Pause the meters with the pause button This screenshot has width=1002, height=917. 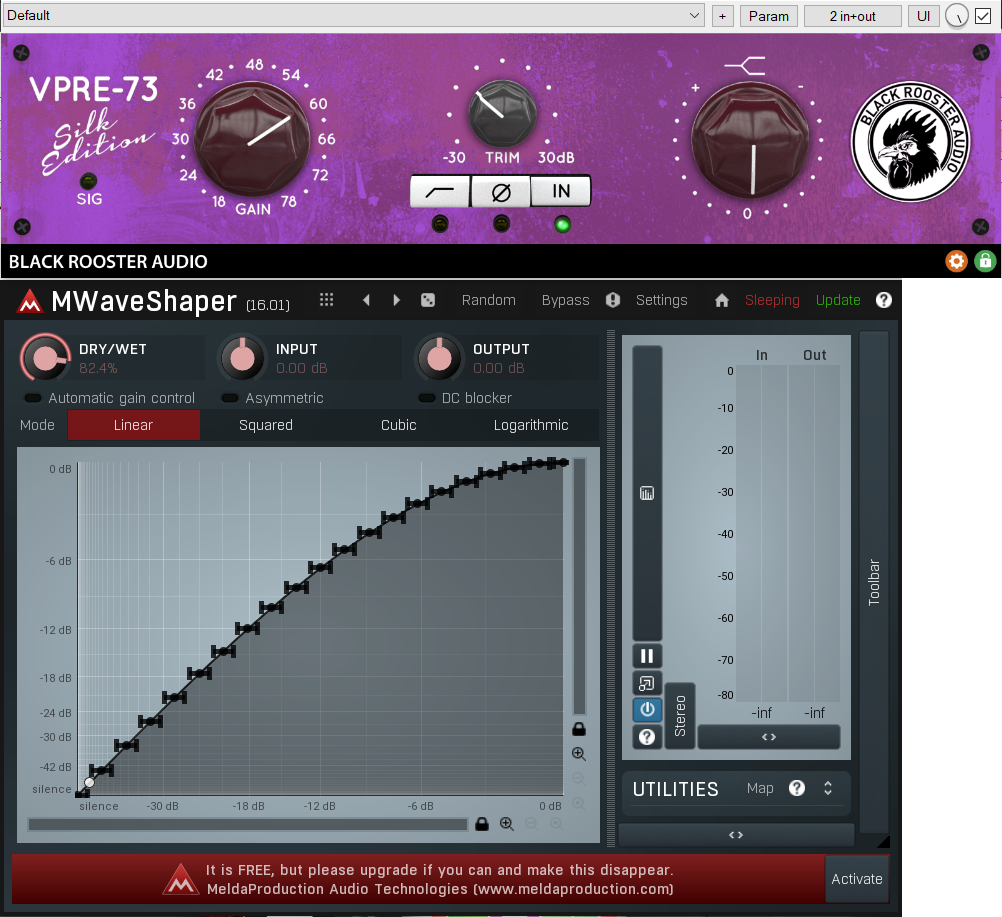pyautogui.click(x=647, y=656)
